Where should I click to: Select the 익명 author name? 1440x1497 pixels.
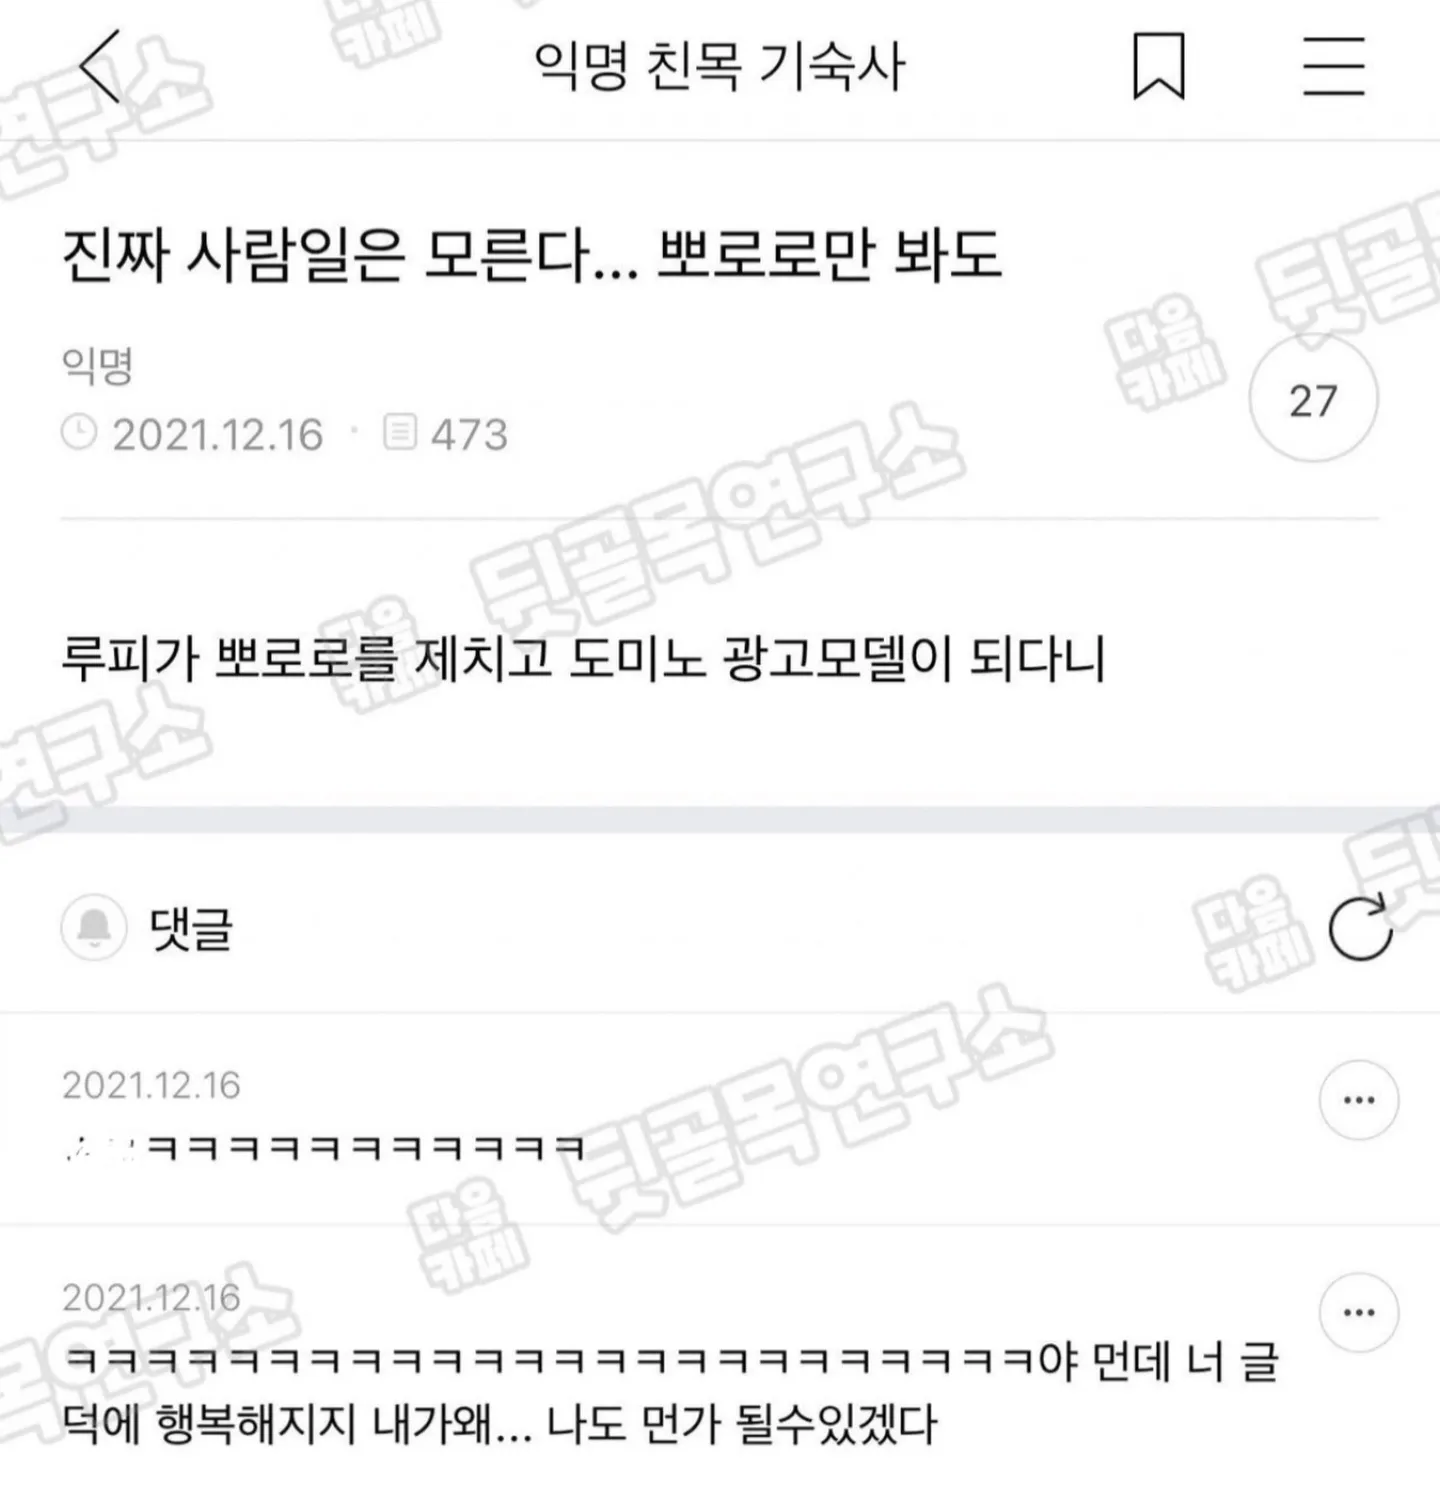pyautogui.click(x=97, y=366)
